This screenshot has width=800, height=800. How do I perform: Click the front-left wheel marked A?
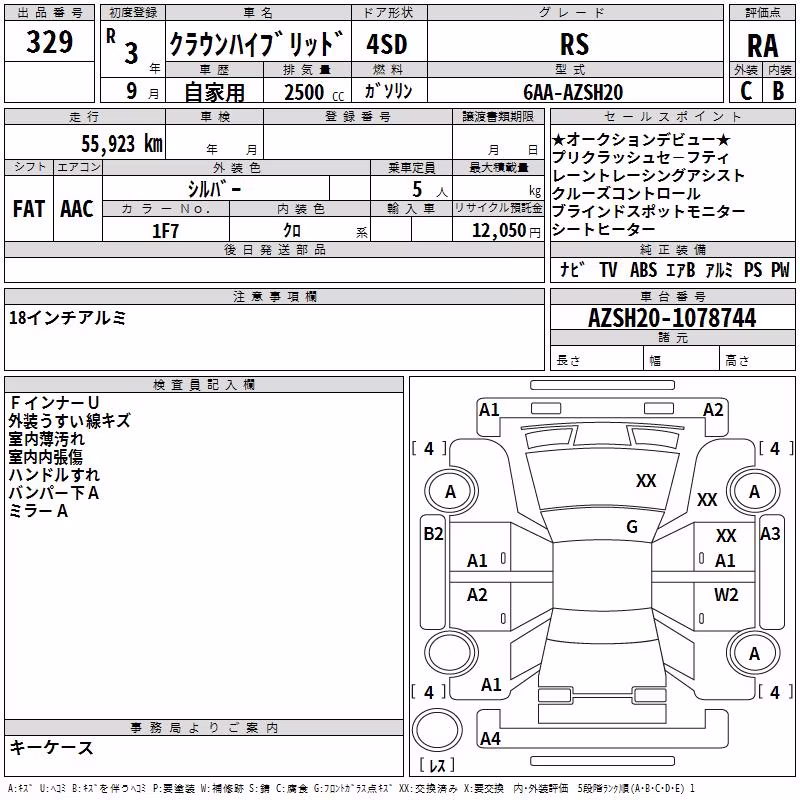451,492
